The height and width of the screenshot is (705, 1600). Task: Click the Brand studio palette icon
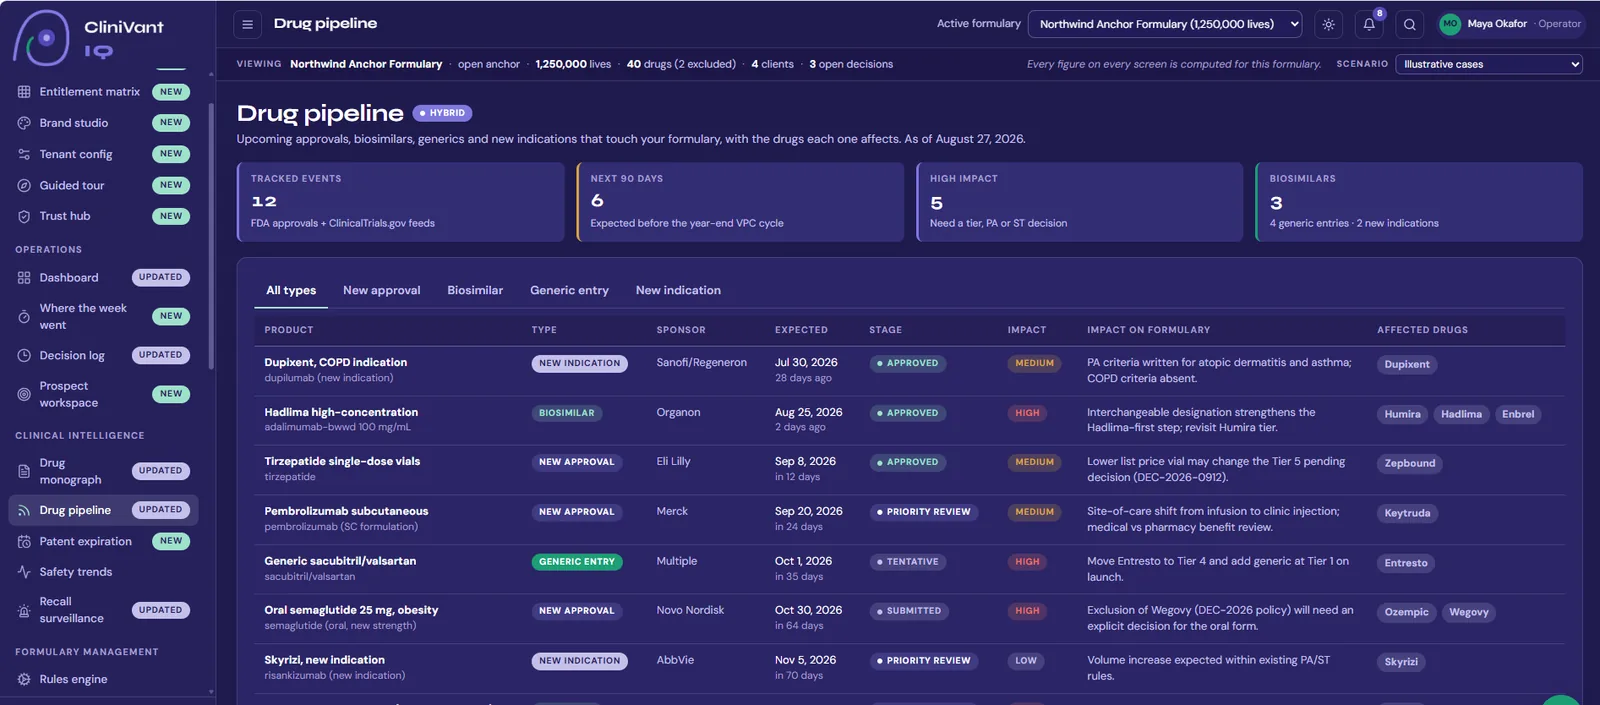point(24,123)
